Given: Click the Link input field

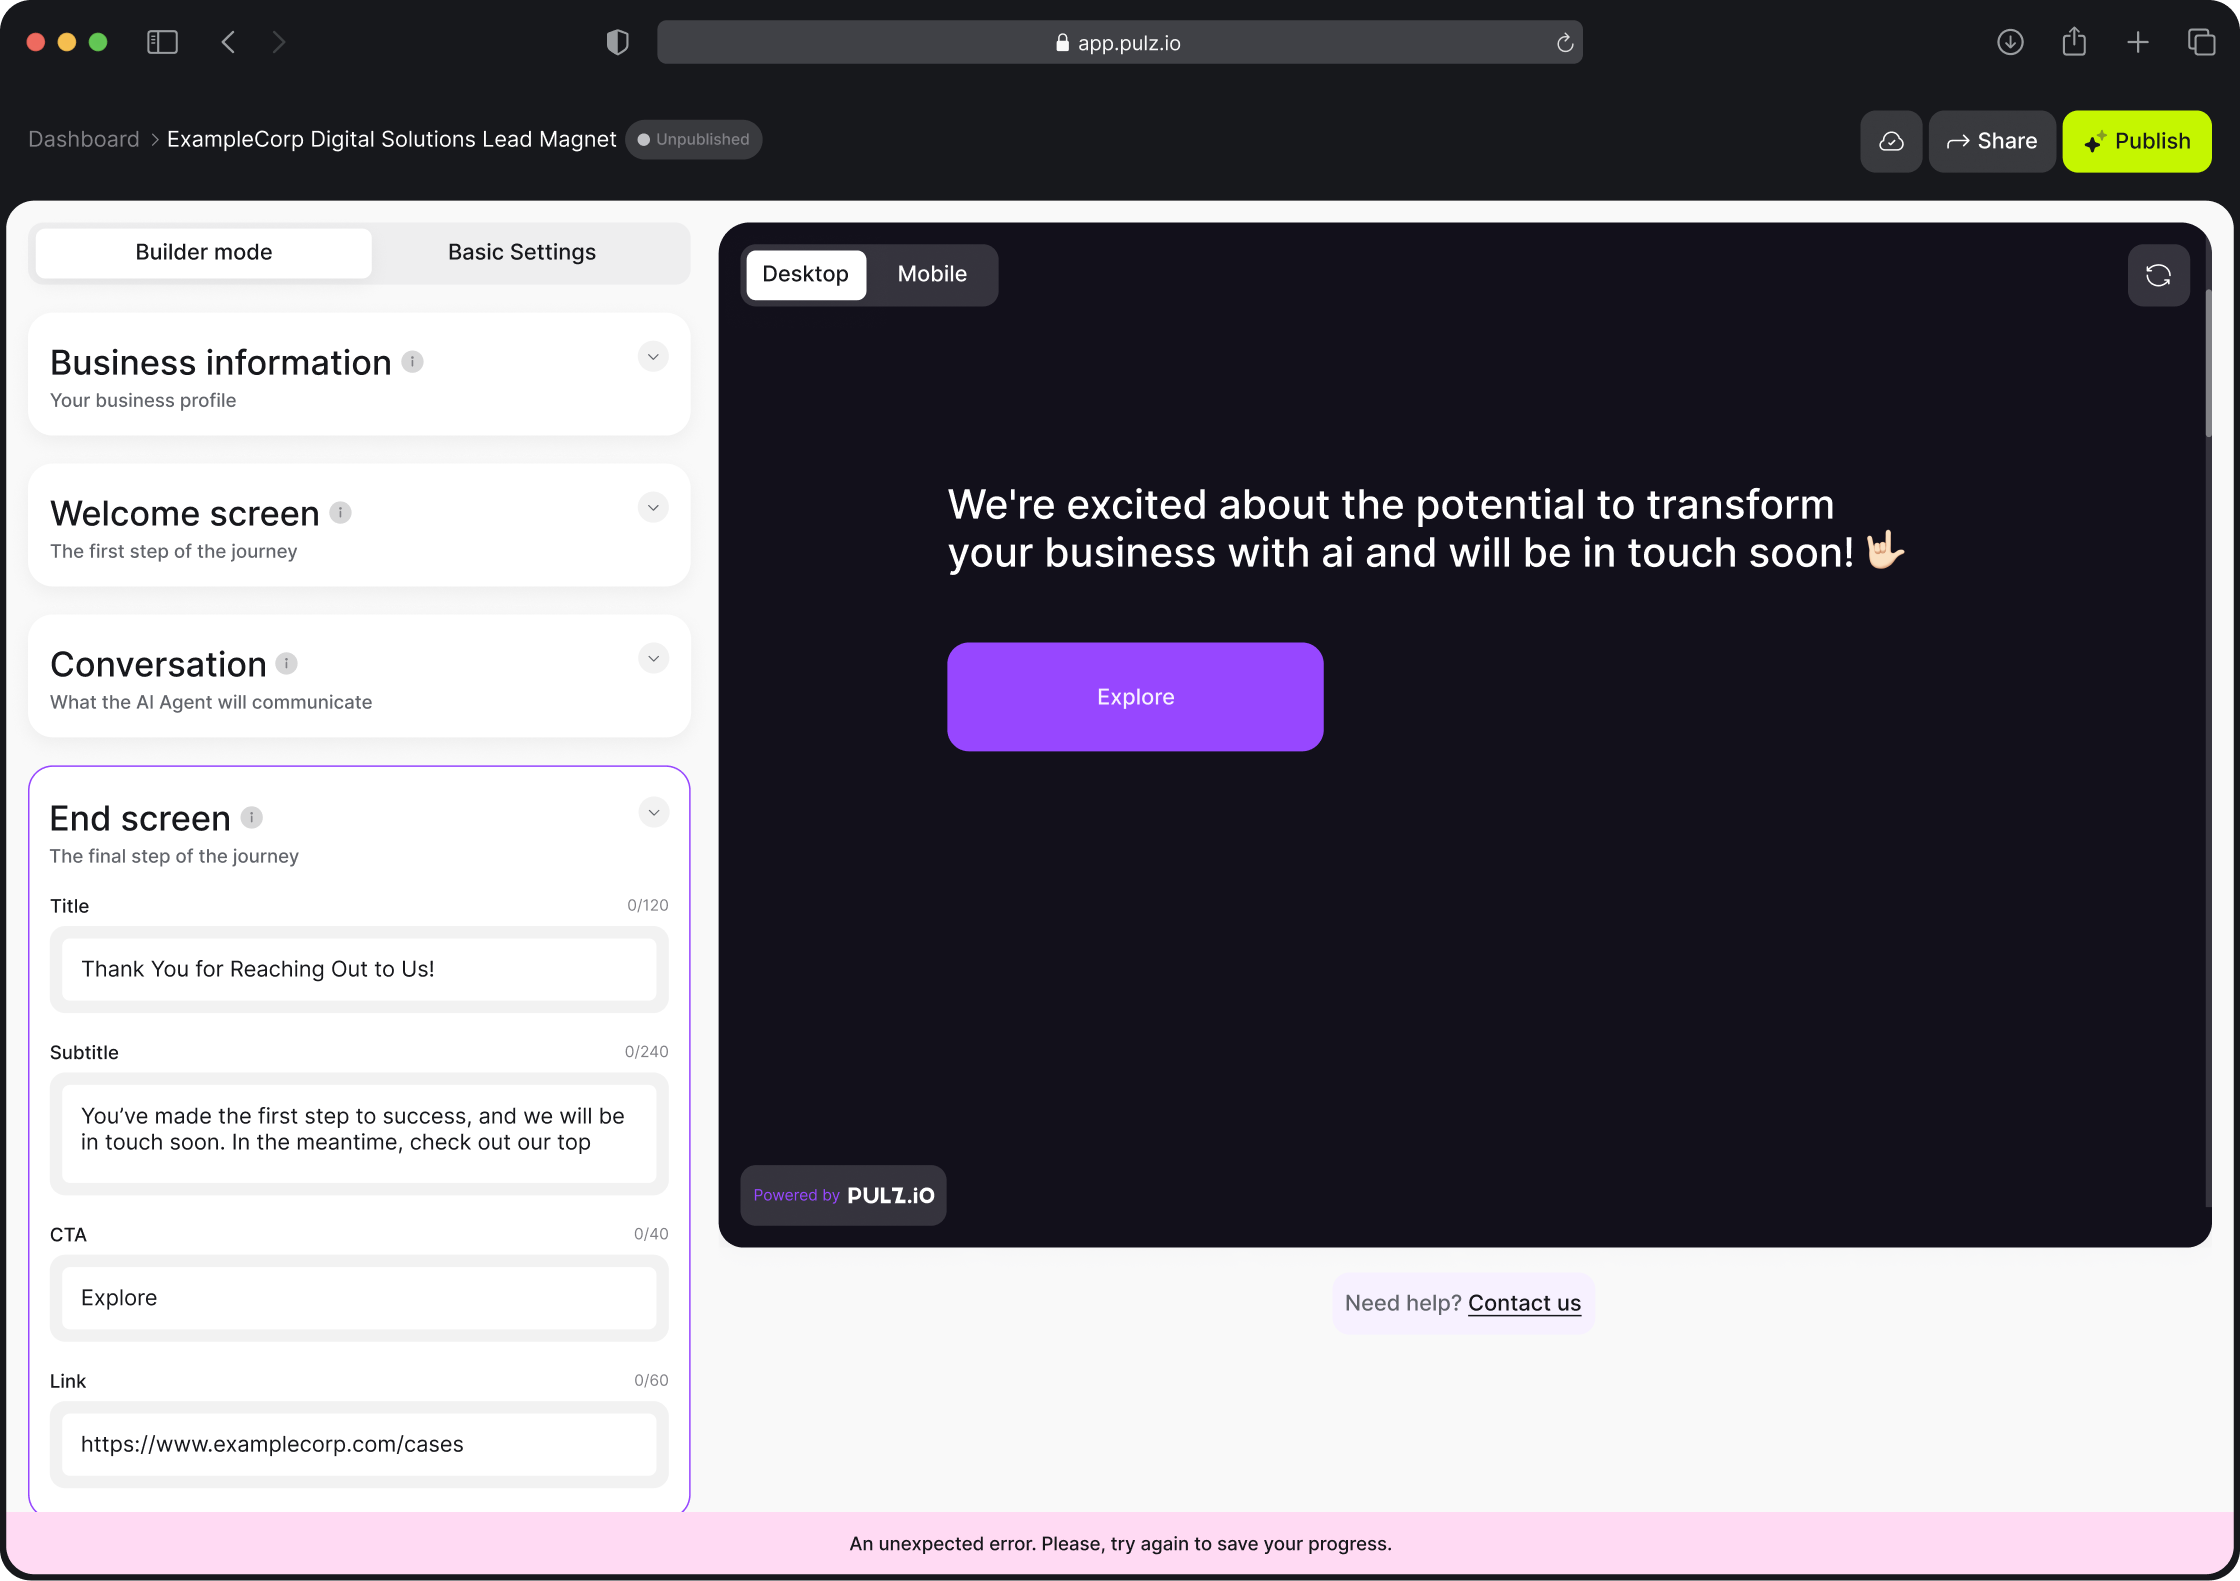Looking at the screenshot, I should pos(359,1444).
